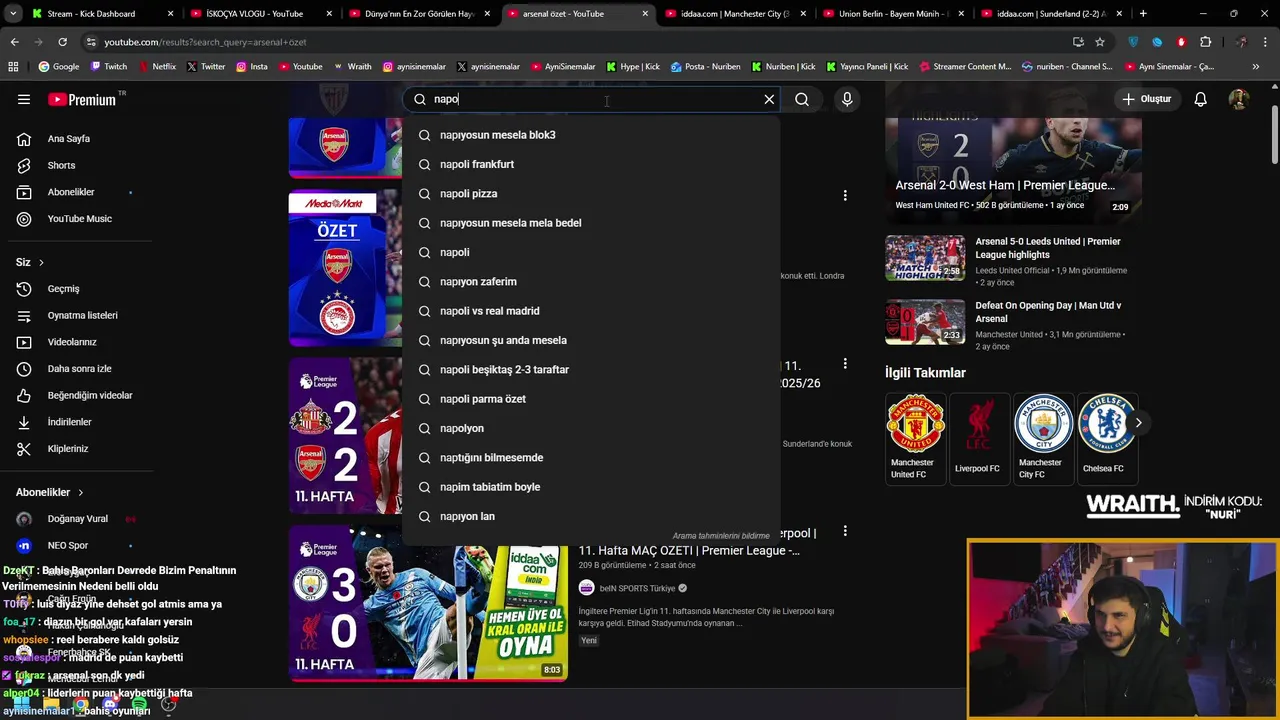Open Ana Sayfa in sidebar
Screen dimensions: 1280x720
(70, 139)
